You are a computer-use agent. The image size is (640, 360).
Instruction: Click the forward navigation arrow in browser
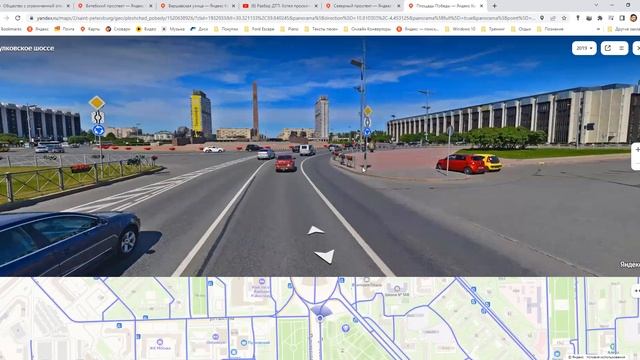7,18
